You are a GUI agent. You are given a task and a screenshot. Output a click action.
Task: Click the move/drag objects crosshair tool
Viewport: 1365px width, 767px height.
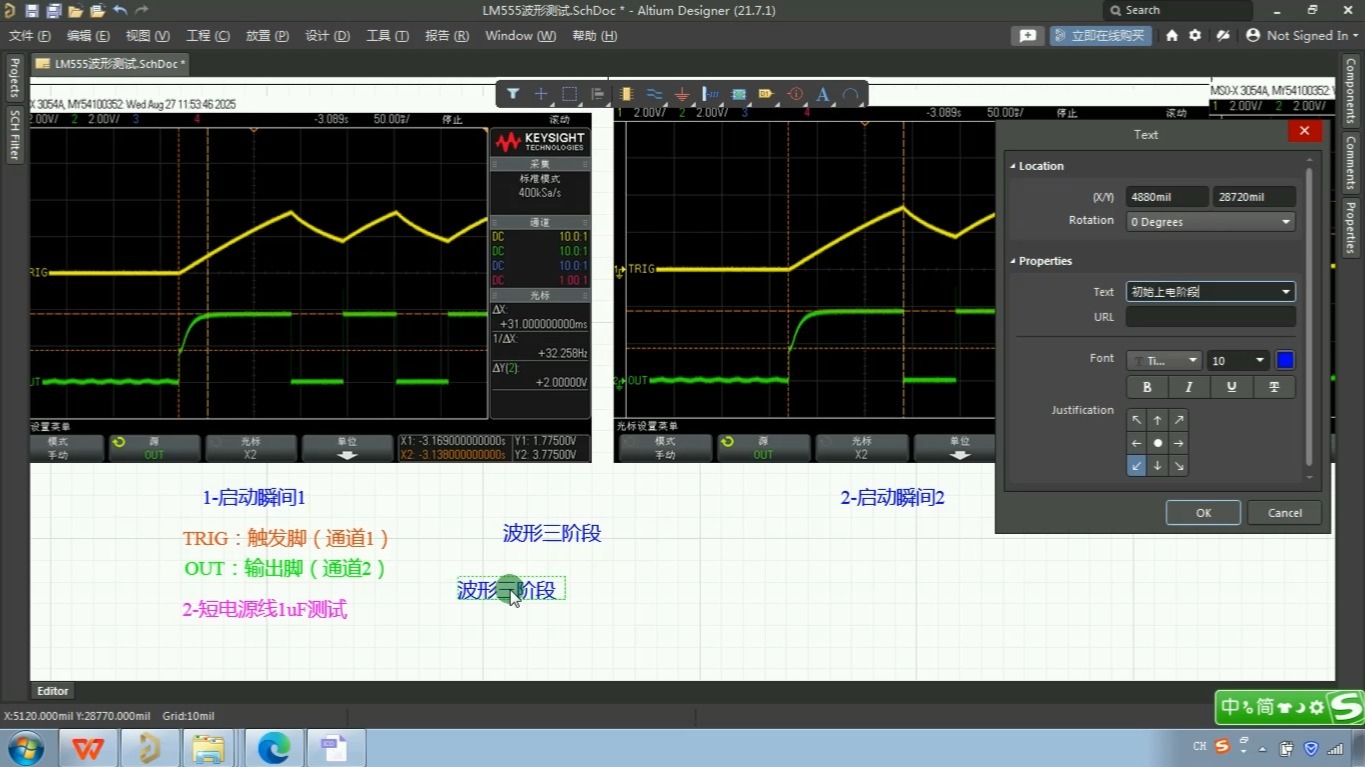(x=541, y=94)
